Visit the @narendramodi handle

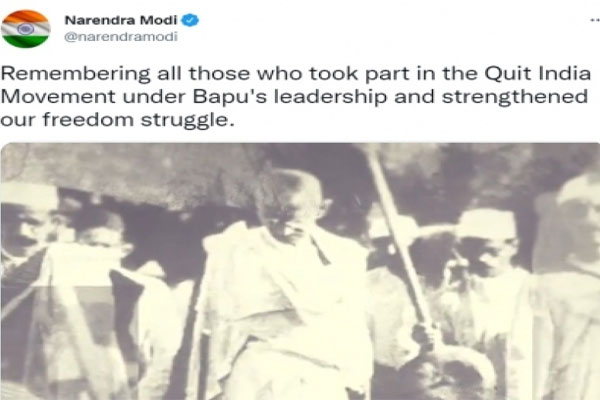(121, 37)
